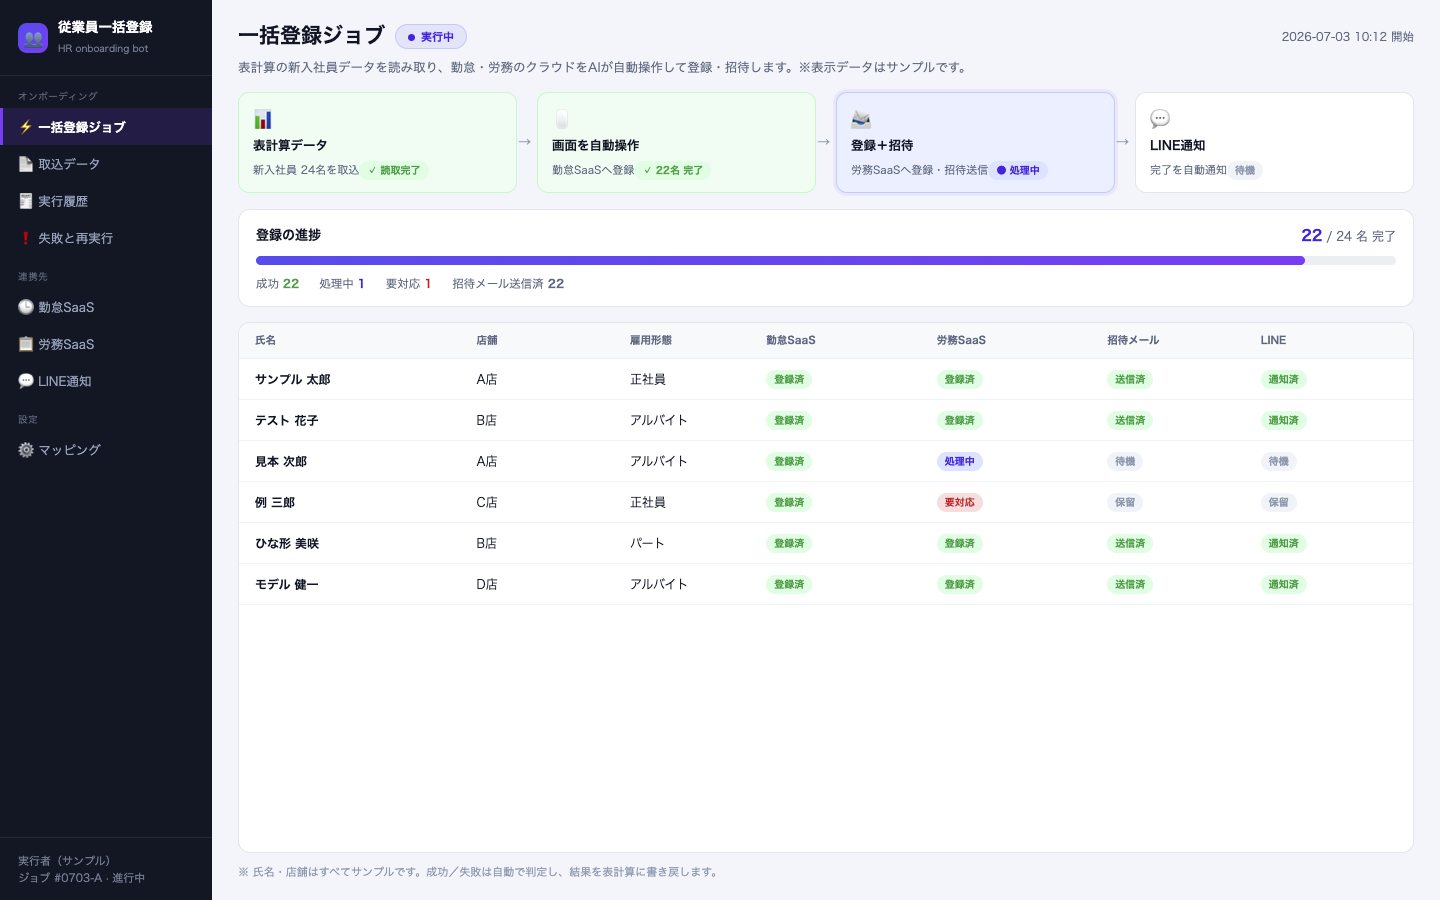This screenshot has width=1440, height=900.
Task: Click the 処理中 労務SaaS badge for 見本 次郎
Action: [x=960, y=461]
